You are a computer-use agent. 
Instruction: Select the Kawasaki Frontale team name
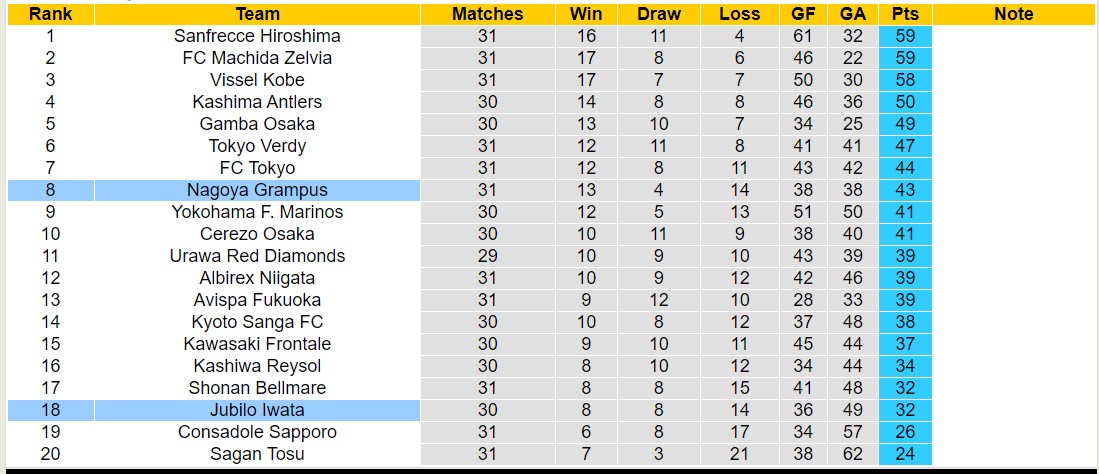tap(257, 344)
